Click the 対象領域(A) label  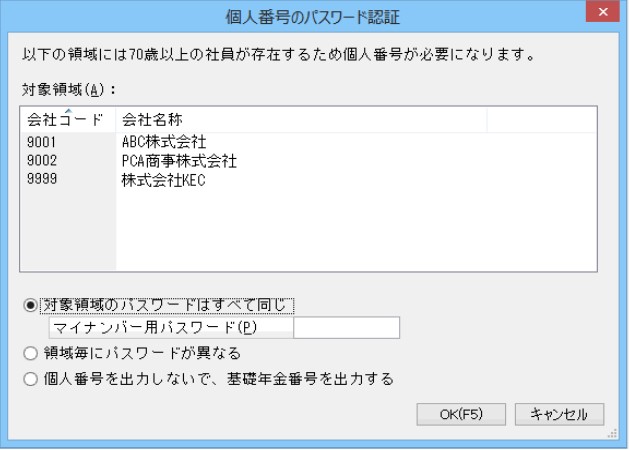(x=68, y=87)
